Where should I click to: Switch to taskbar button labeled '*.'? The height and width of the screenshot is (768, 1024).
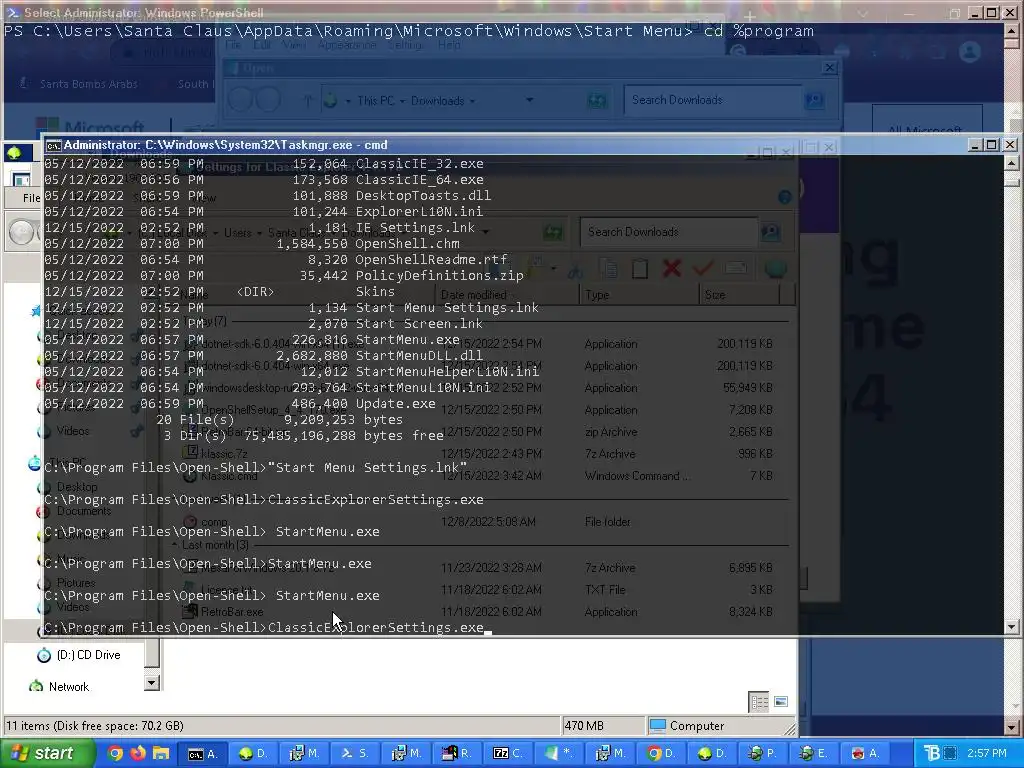point(559,754)
